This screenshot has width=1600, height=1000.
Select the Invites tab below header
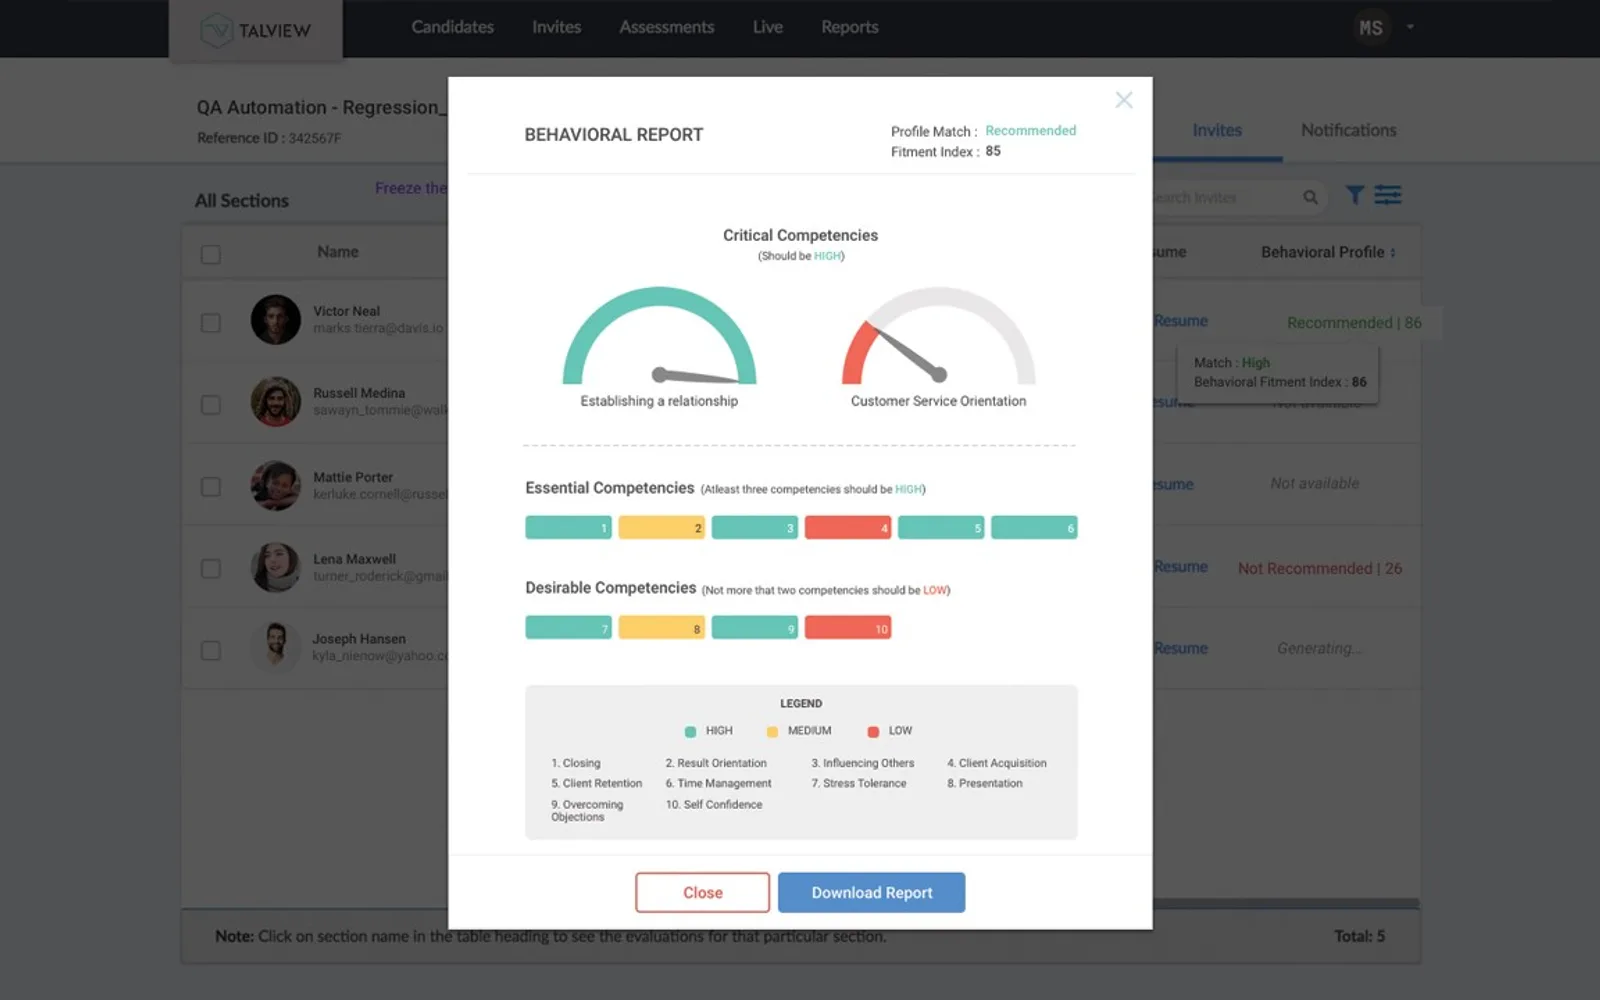(1217, 130)
